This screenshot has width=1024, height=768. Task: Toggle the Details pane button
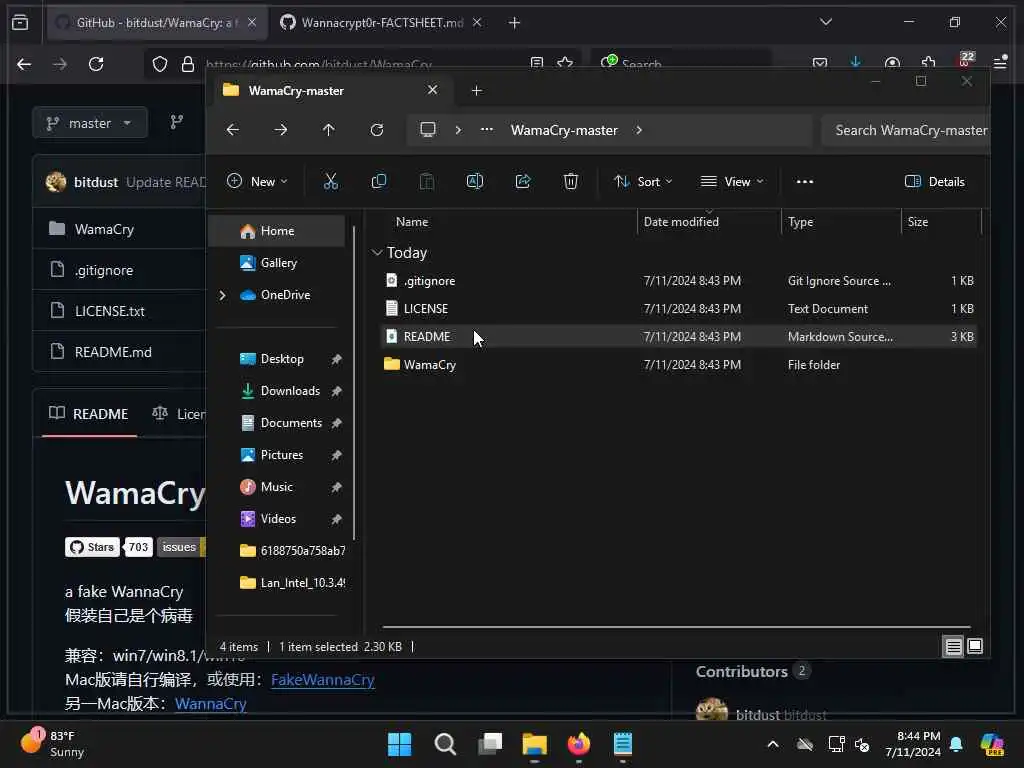935,182
